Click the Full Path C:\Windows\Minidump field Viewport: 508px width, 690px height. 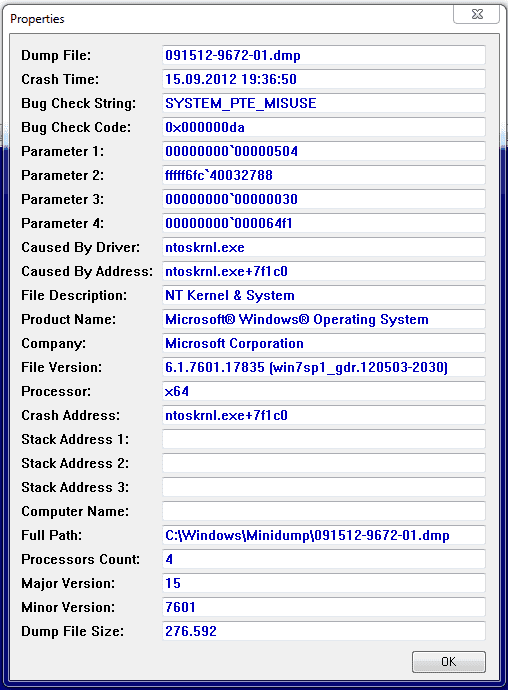click(324, 535)
